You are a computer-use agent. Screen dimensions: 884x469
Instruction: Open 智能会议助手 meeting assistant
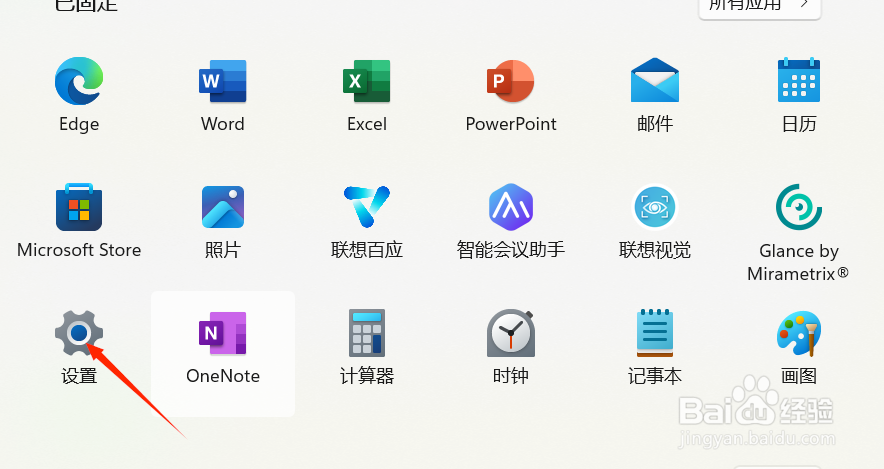point(511,207)
